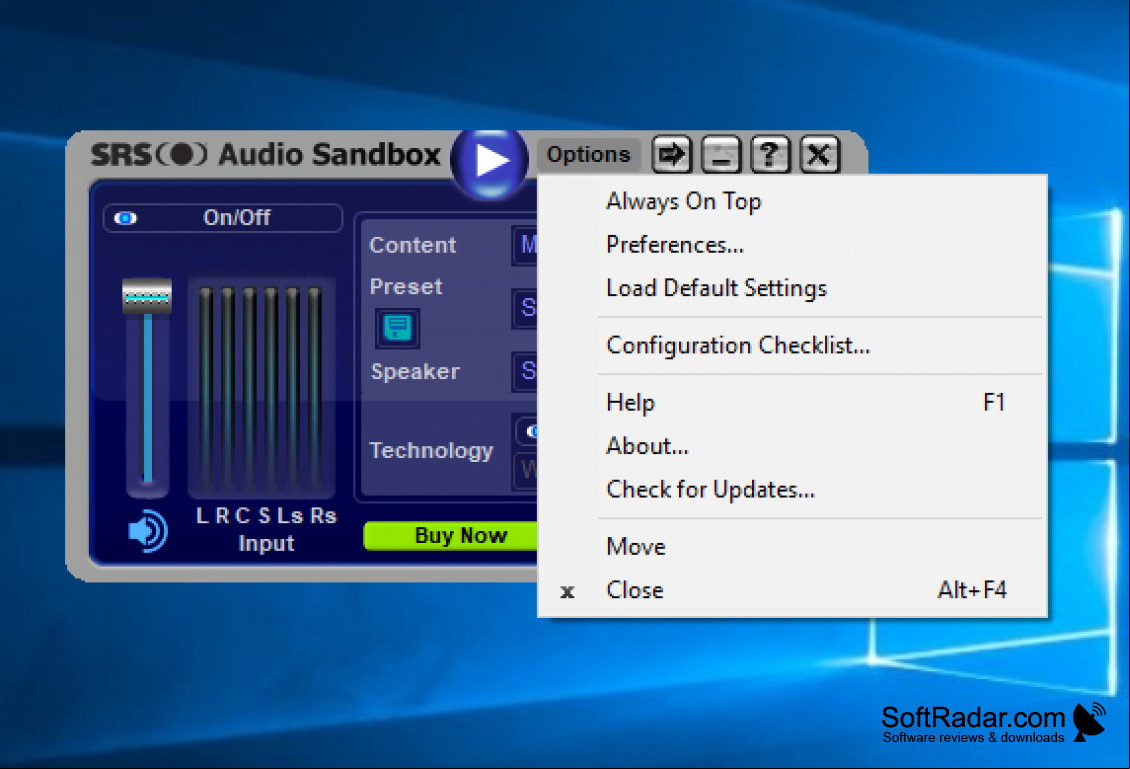Screen dimensions: 1130x769
Task: Click the master volume slider handle
Action: tap(147, 295)
